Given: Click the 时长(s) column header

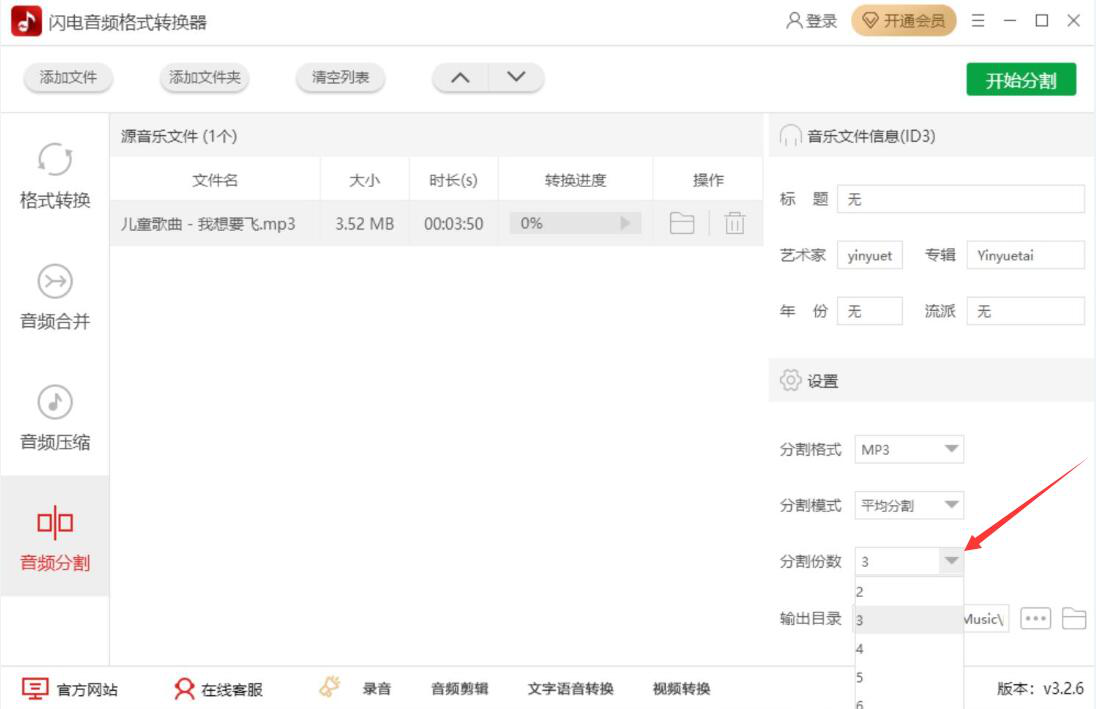Looking at the screenshot, I should tap(453, 180).
